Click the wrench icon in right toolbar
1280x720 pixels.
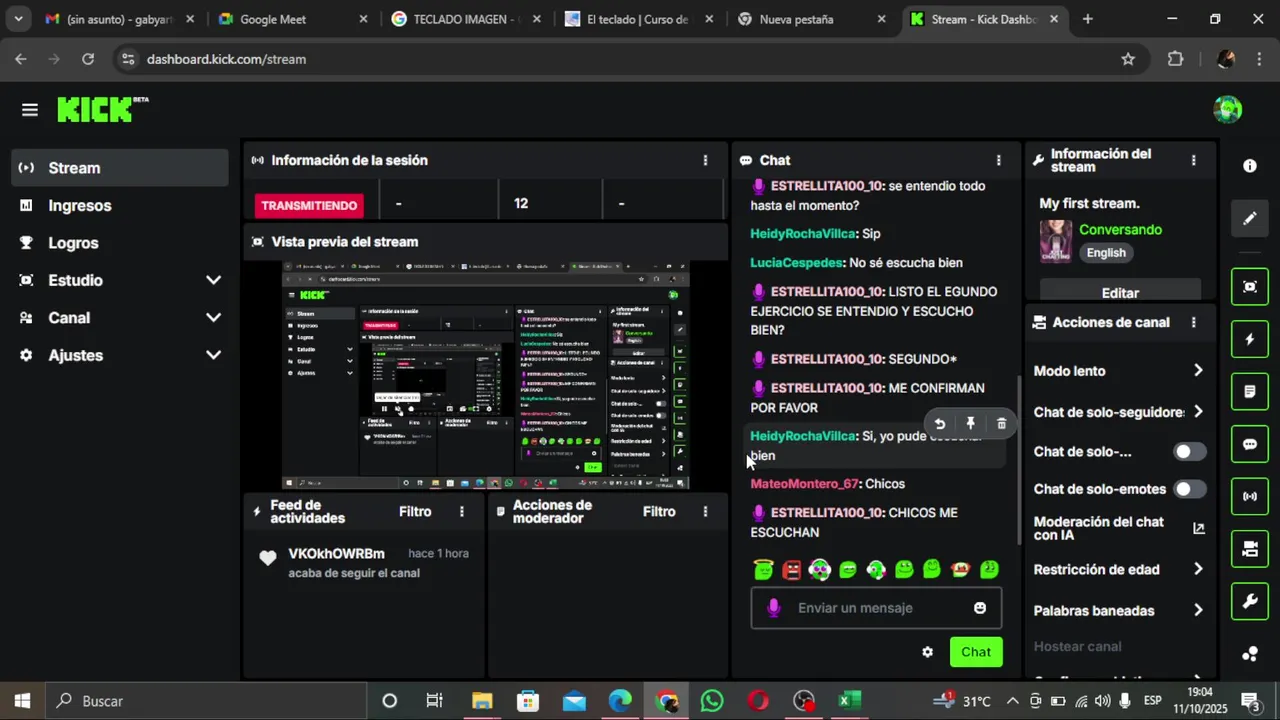pyautogui.click(x=1250, y=602)
